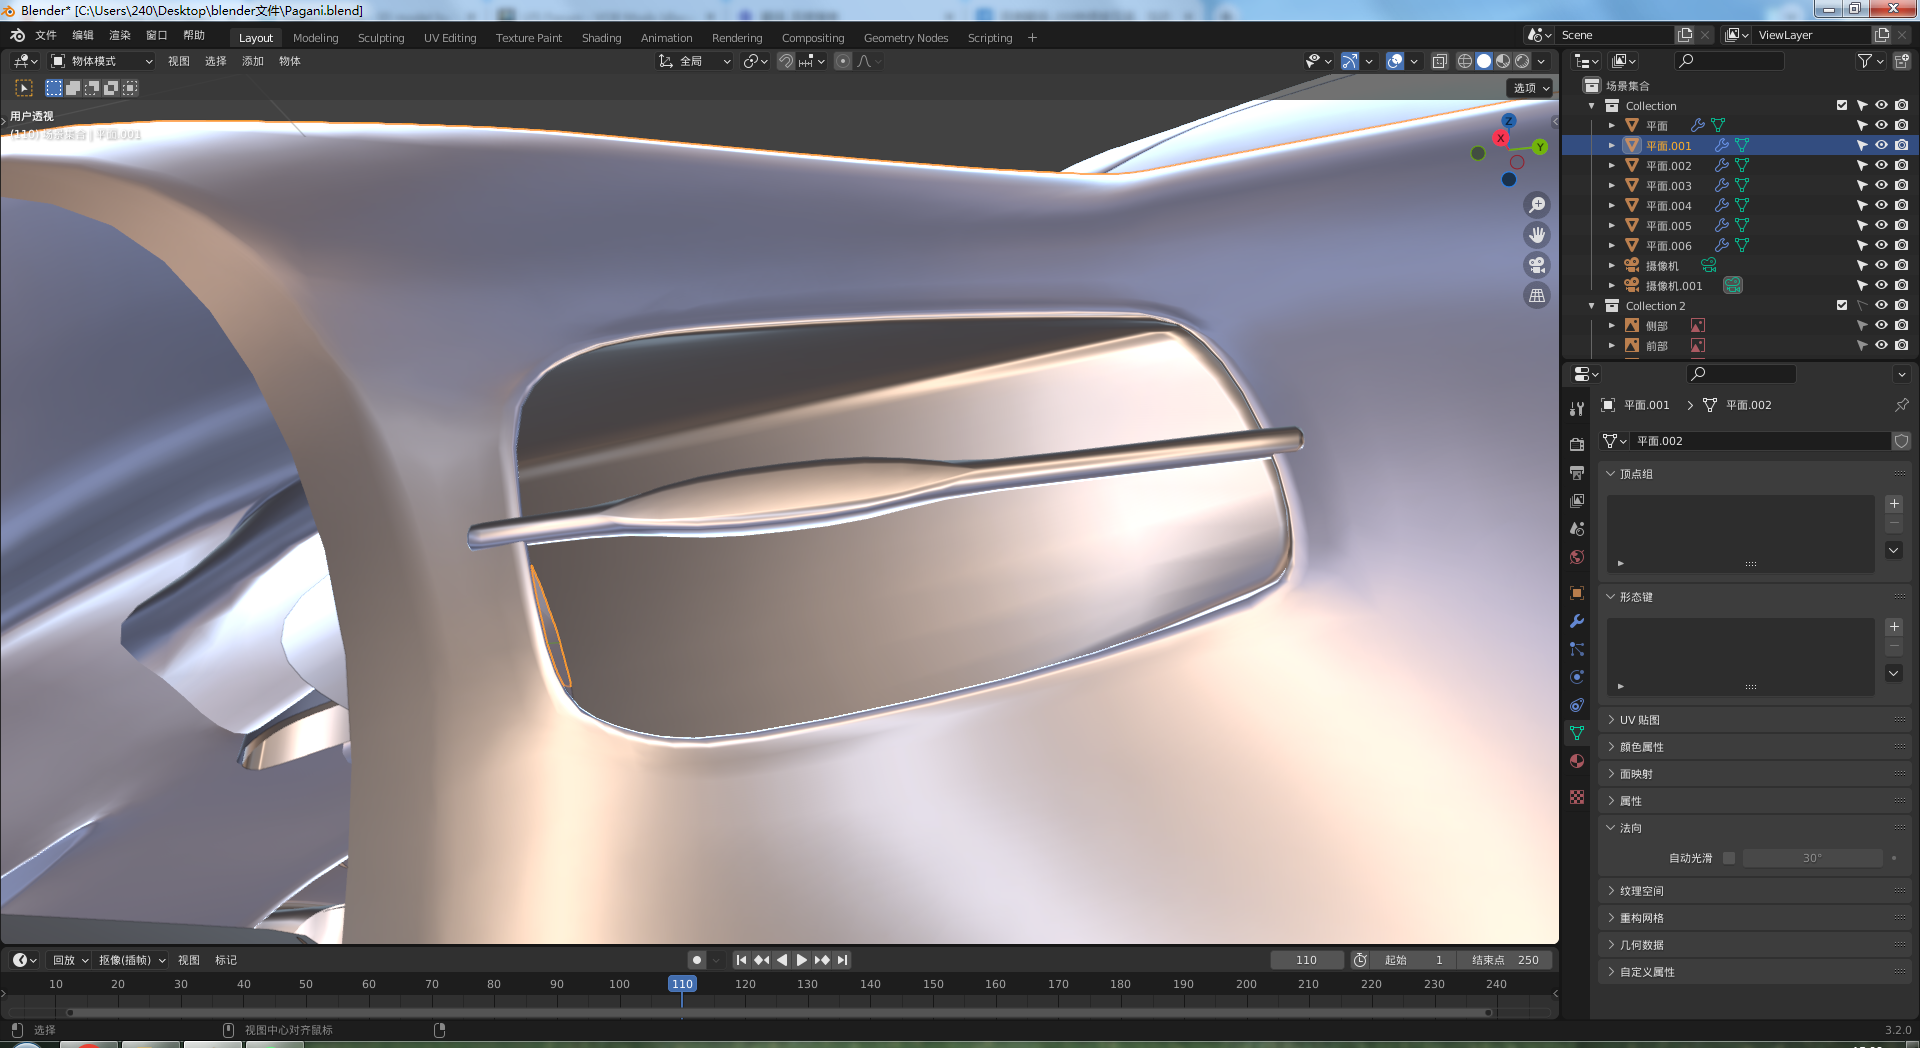Image resolution: width=1920 pixels, height=1048 pixels.
Task: Switch to the Geometry Nodes workspace tab
Action: coord(906,38)
